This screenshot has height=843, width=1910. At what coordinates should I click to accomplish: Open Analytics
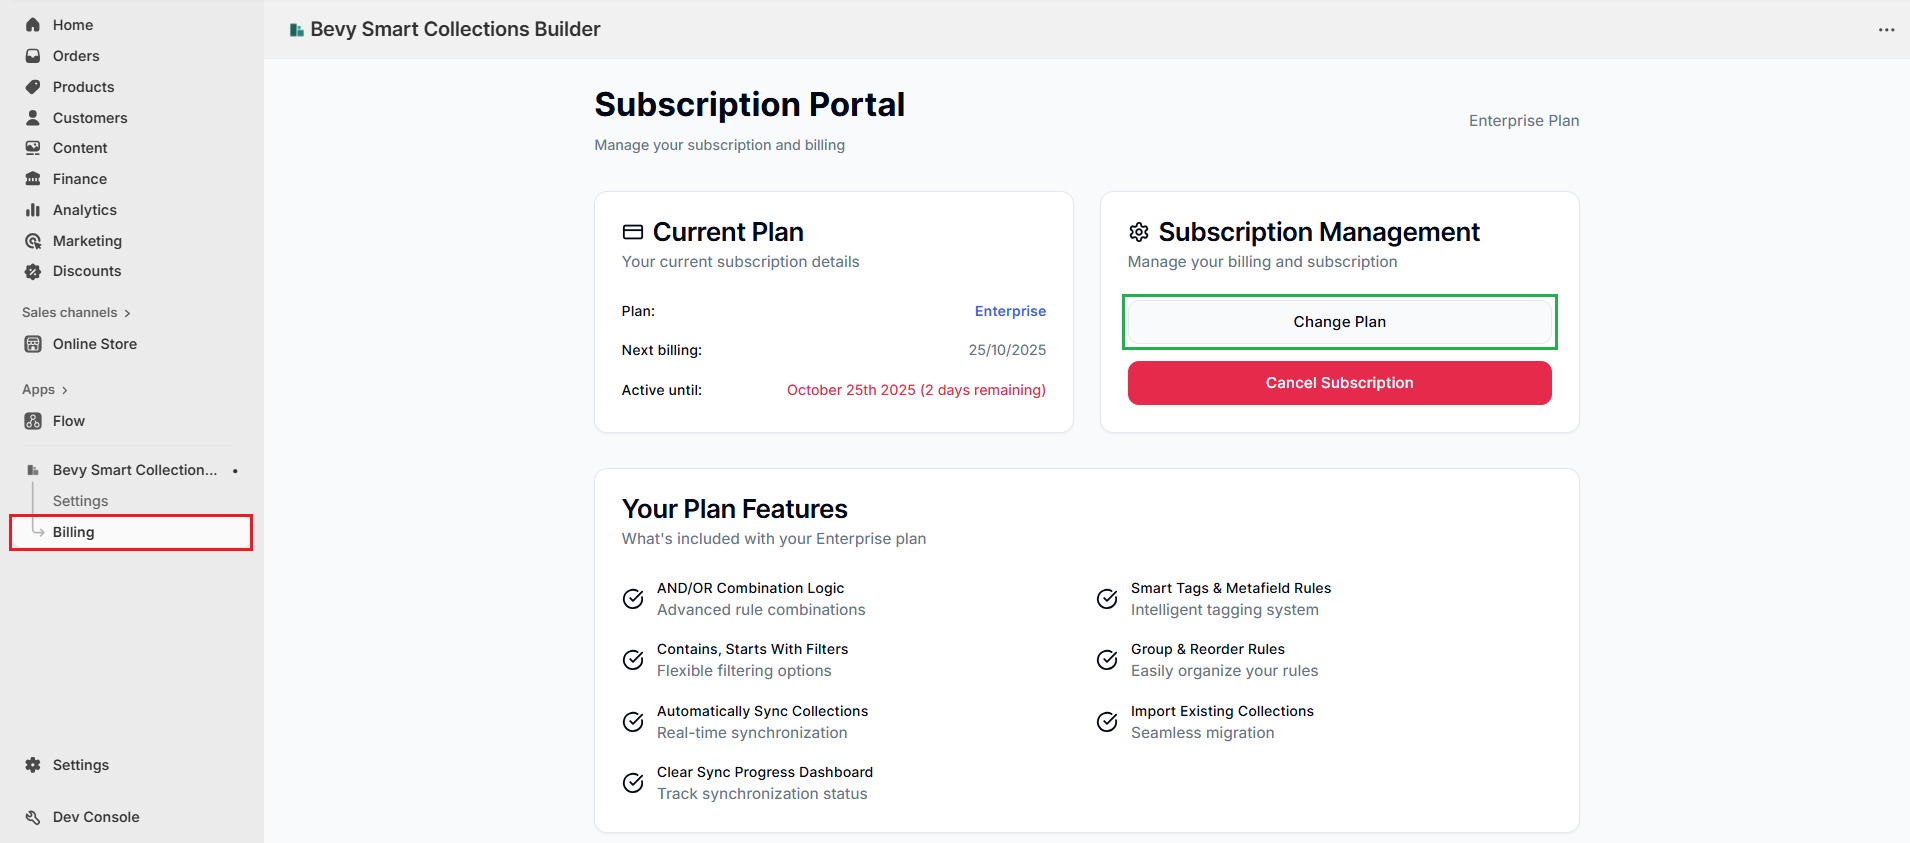pos(84,210)
